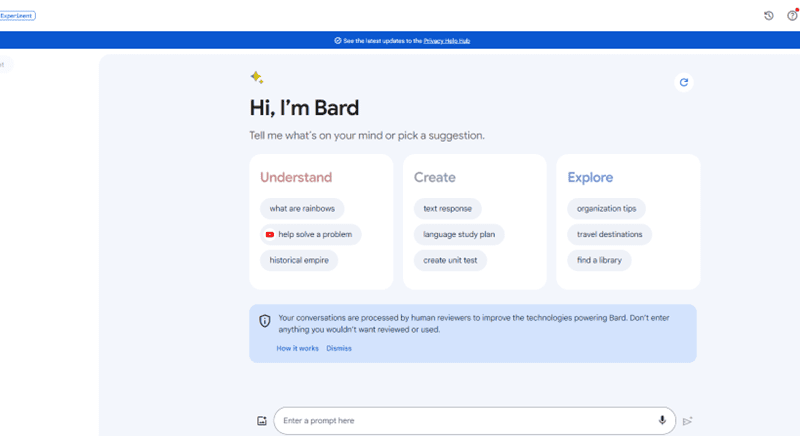Click the Explore card heading
The width and height of the screenshot is (800, 436).
(x=590, y=177)
